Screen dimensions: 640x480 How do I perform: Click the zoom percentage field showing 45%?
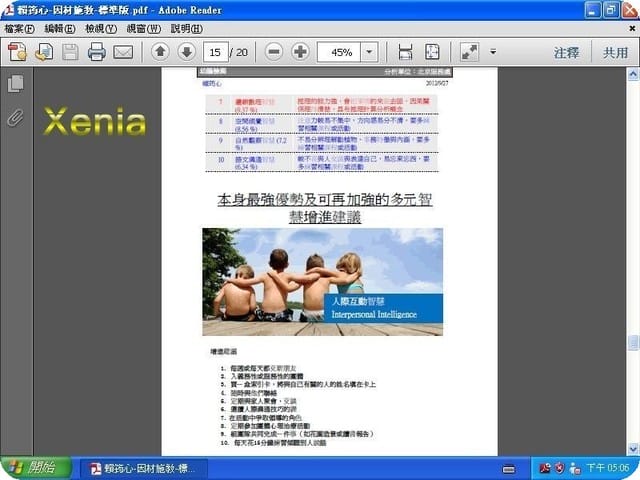pos(339,52)
